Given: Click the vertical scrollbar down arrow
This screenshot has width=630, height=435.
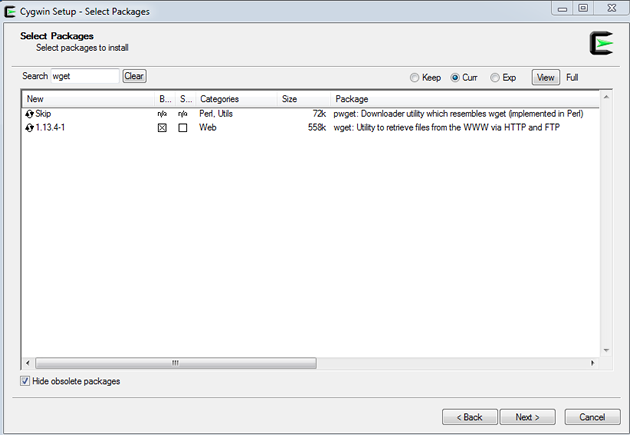Looking at the screenshot, I should point(606,351).
